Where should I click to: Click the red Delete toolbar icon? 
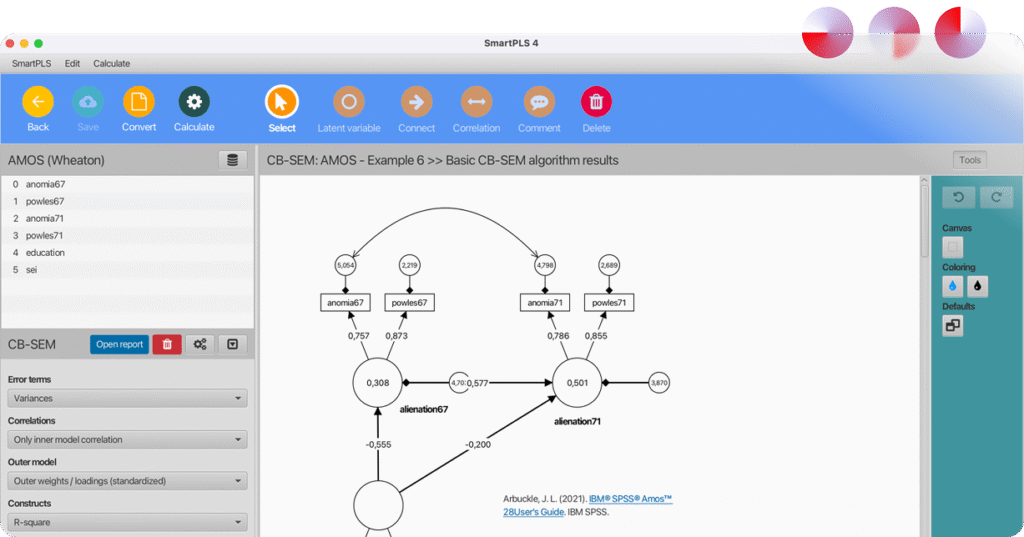pyautogui.click(x=596, y=102)
